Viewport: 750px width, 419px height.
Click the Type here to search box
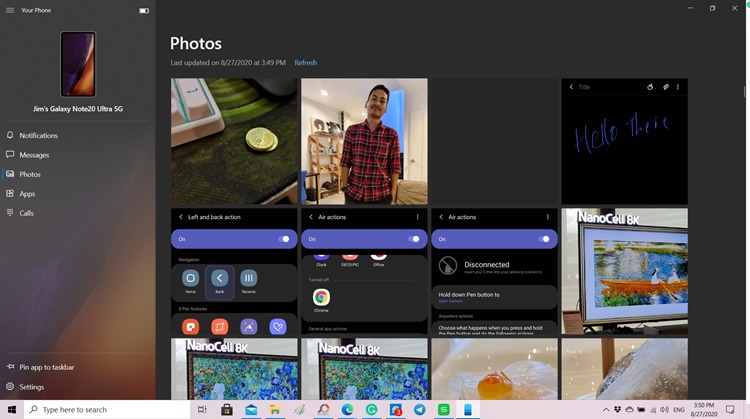click(107, 409)
